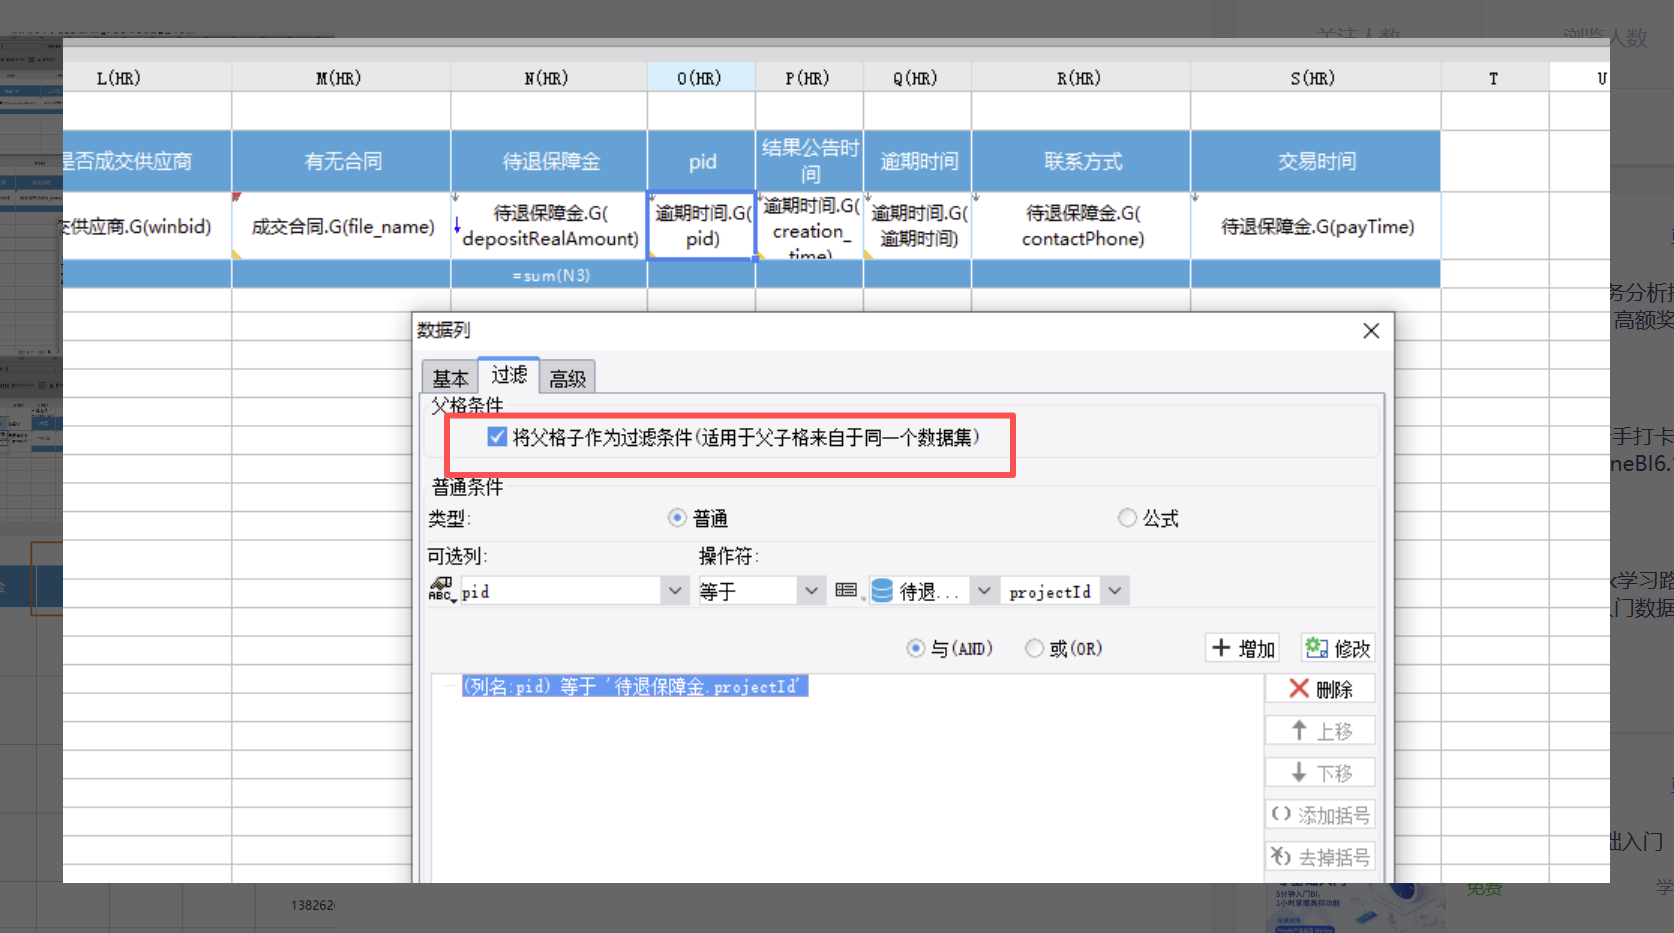The height and width of the screenshot is (933, 1674).
Task: Open the projectId column dropdown
Action: 1115,591
